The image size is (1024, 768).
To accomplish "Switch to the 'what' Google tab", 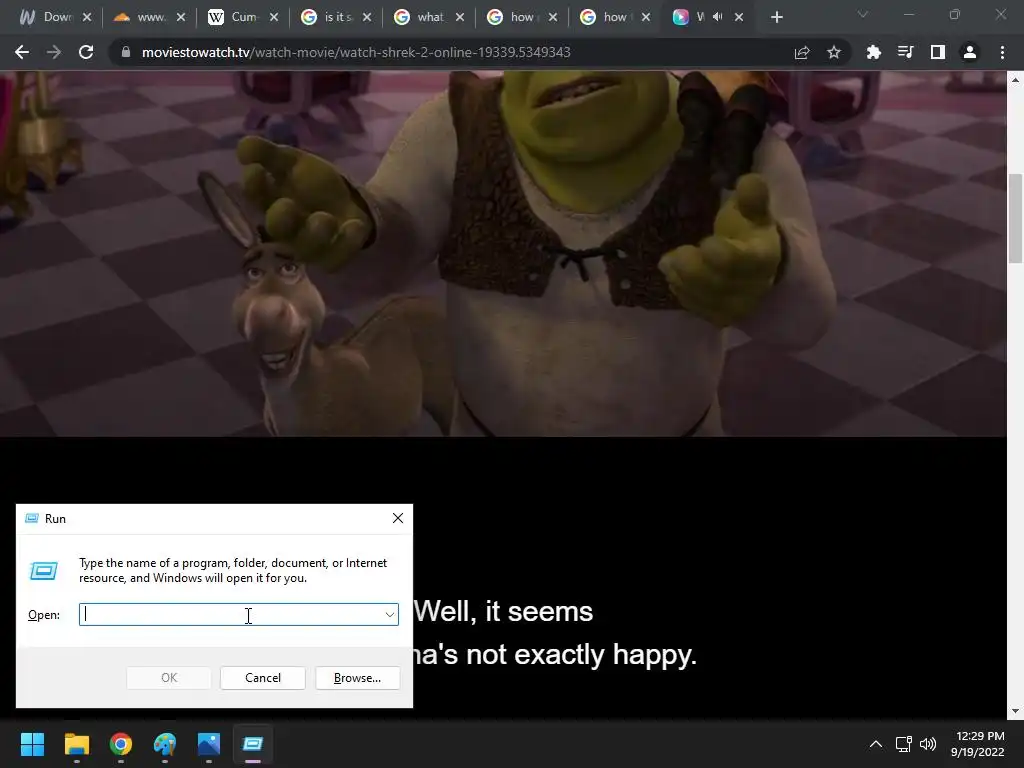I will click(x=429, y=18).
